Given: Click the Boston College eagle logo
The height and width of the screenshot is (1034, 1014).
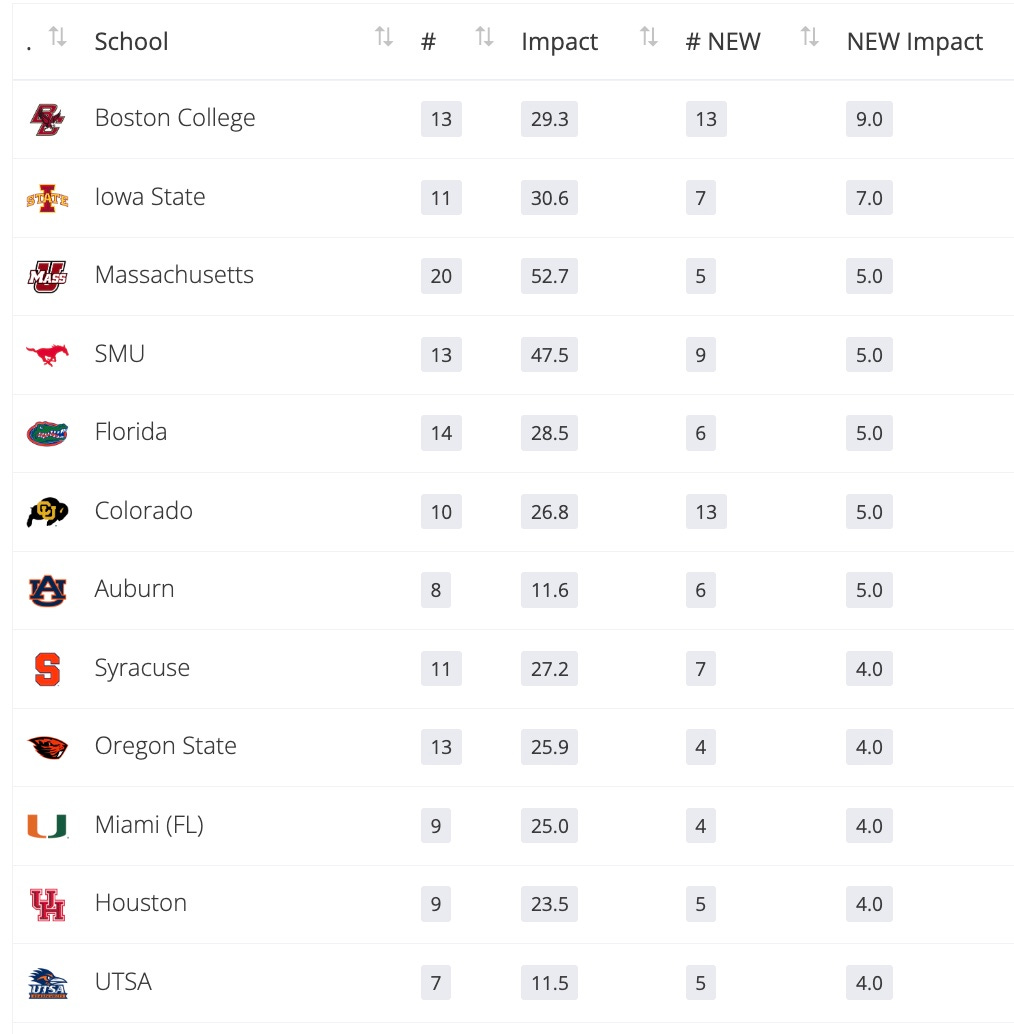Looking at the screenshot, I should click(x=47, y=120).
